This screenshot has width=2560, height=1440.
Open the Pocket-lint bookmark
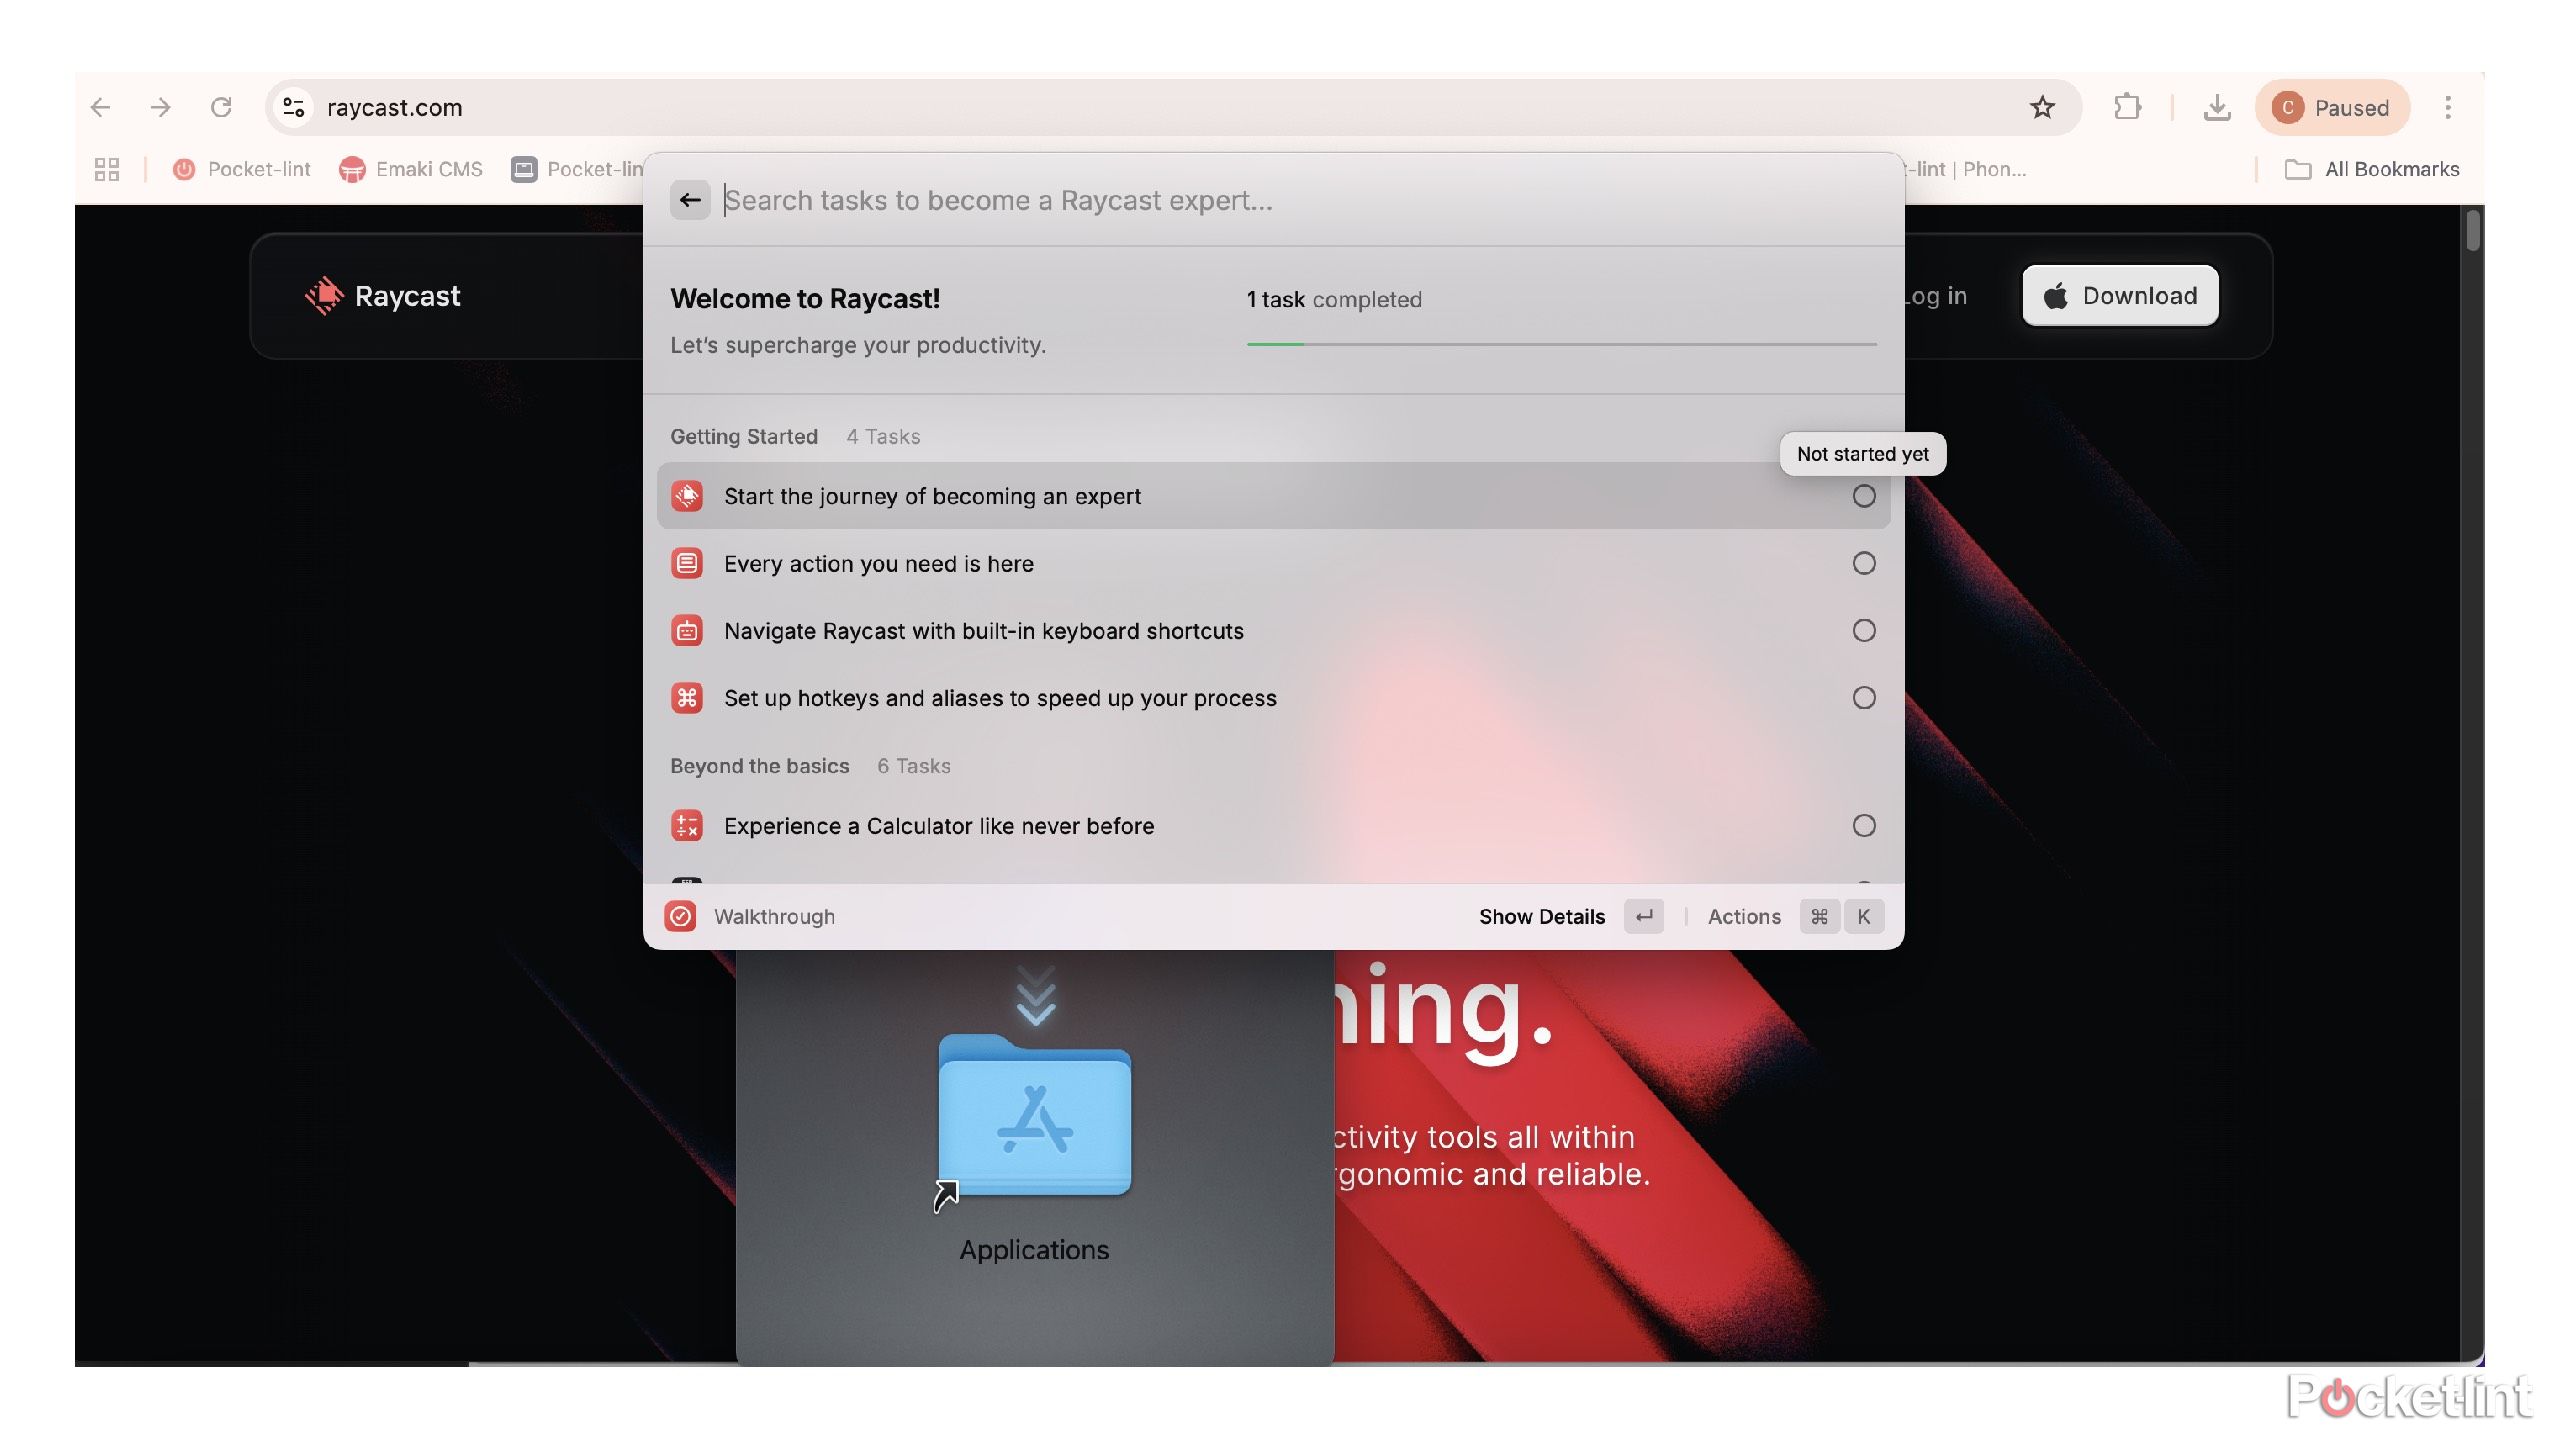[241, 169]
